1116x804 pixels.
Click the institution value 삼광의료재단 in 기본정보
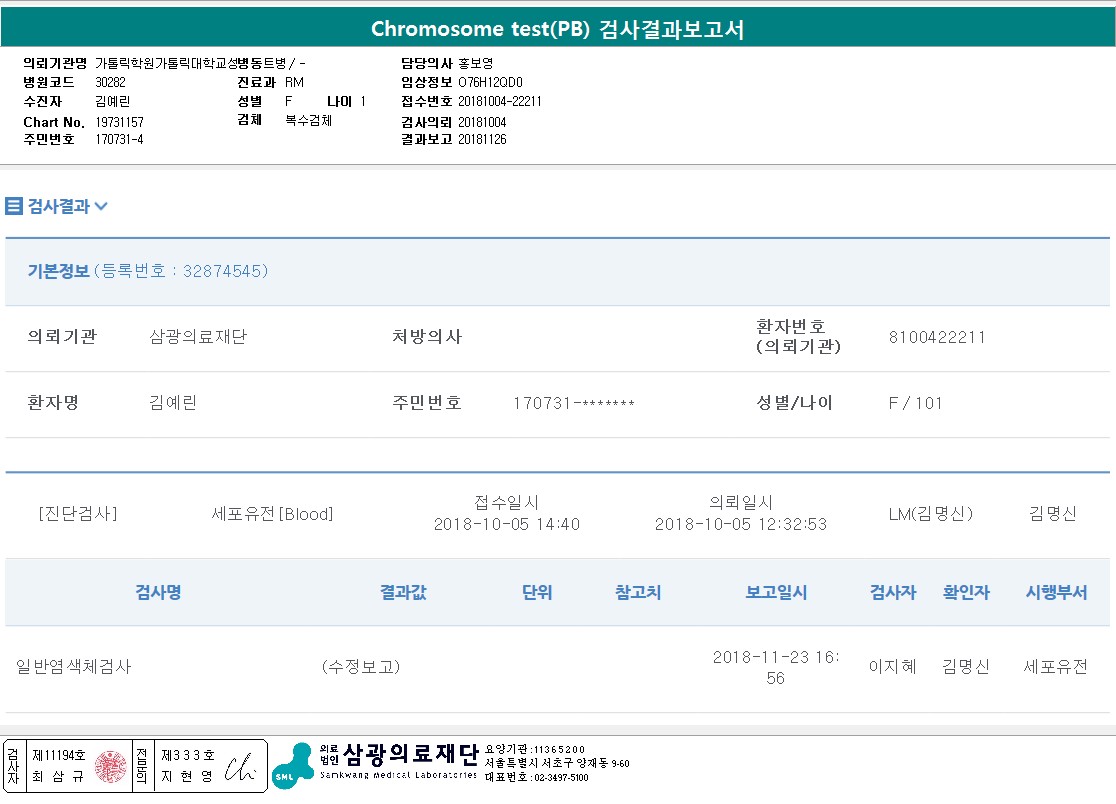[198, 337]
